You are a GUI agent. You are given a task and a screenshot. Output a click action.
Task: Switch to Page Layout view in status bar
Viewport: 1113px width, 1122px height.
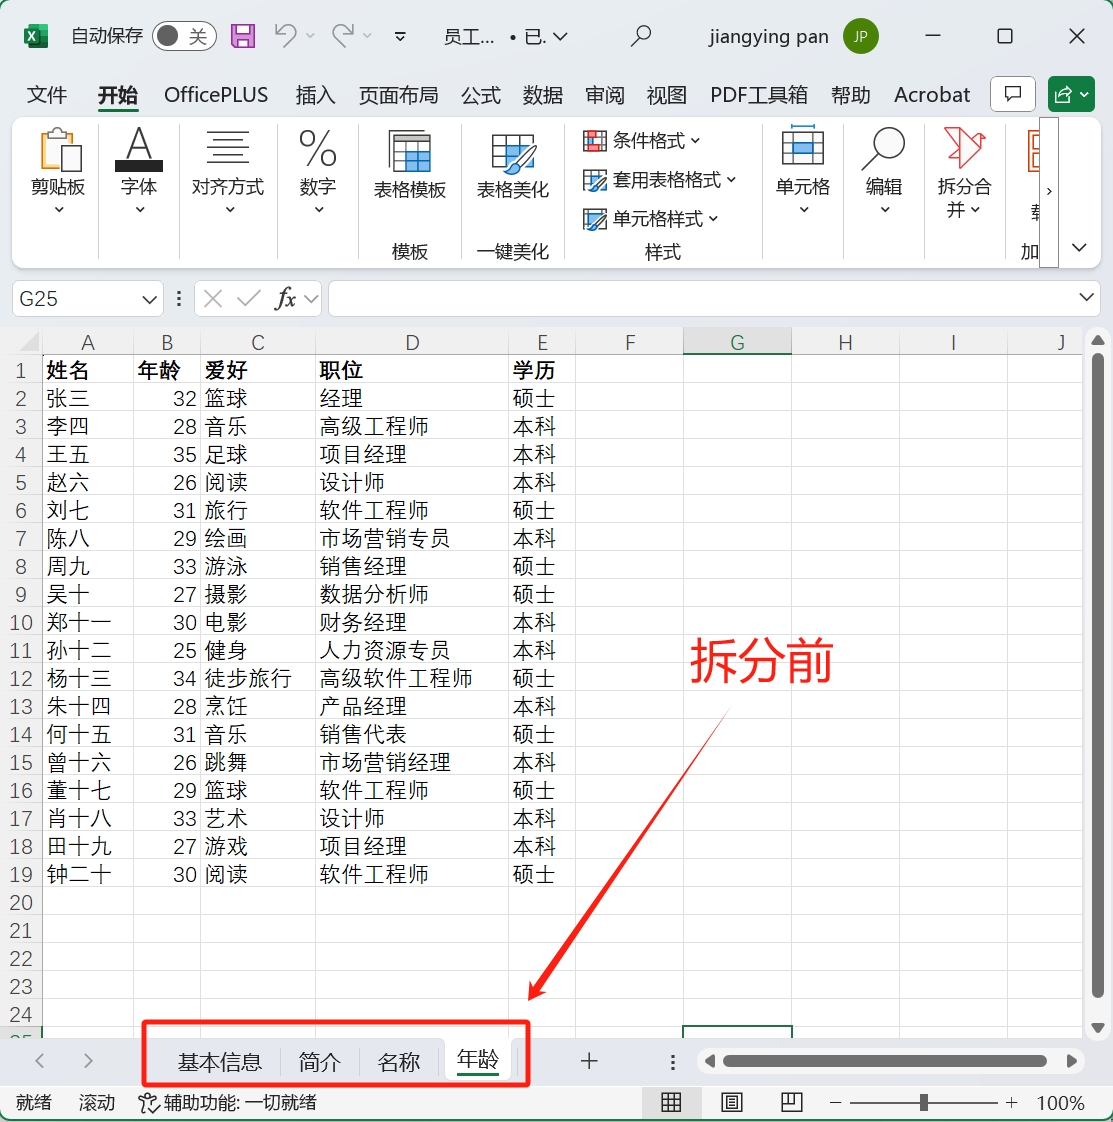pyautogui.click(x=731, y=1102)
